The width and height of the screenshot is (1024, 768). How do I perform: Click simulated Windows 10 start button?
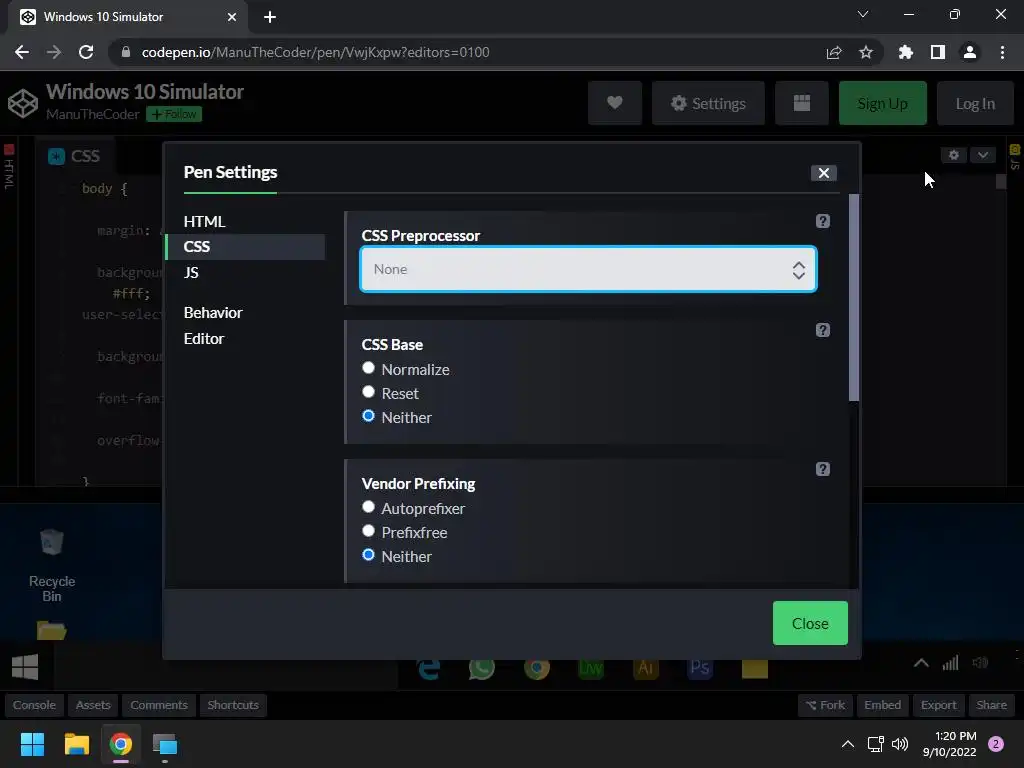[x=25, y=667]
